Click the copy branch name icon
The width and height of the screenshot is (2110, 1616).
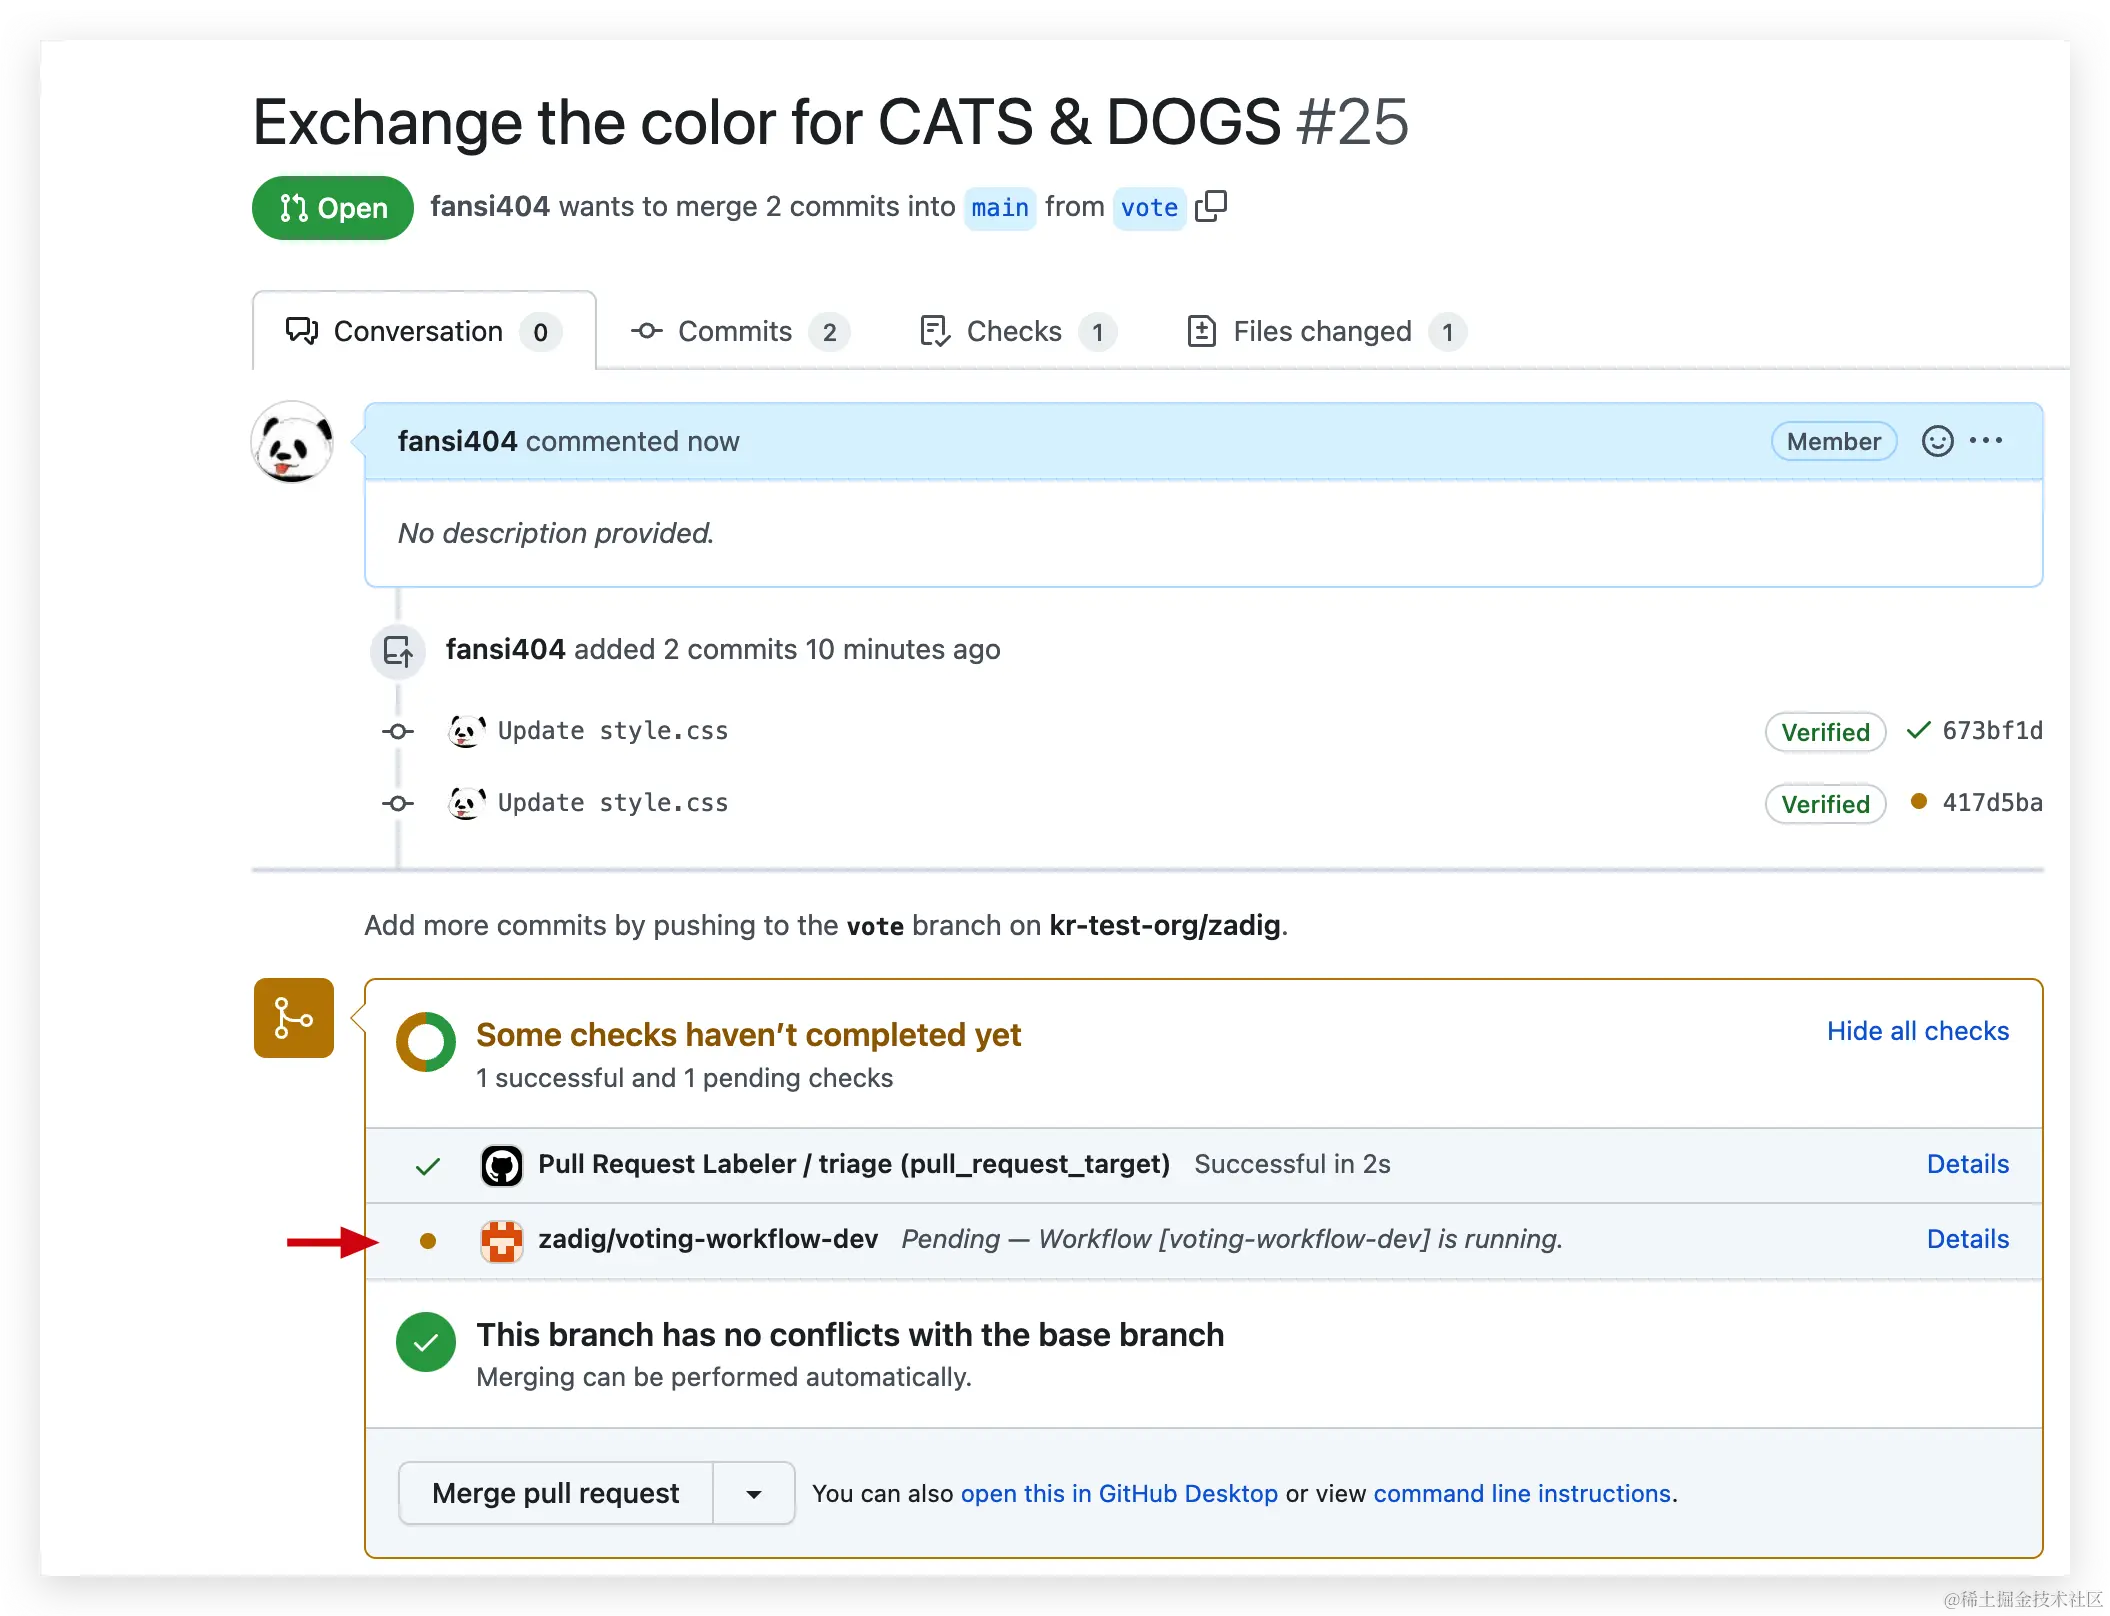pyautogui.click(x=1211, y=206)
